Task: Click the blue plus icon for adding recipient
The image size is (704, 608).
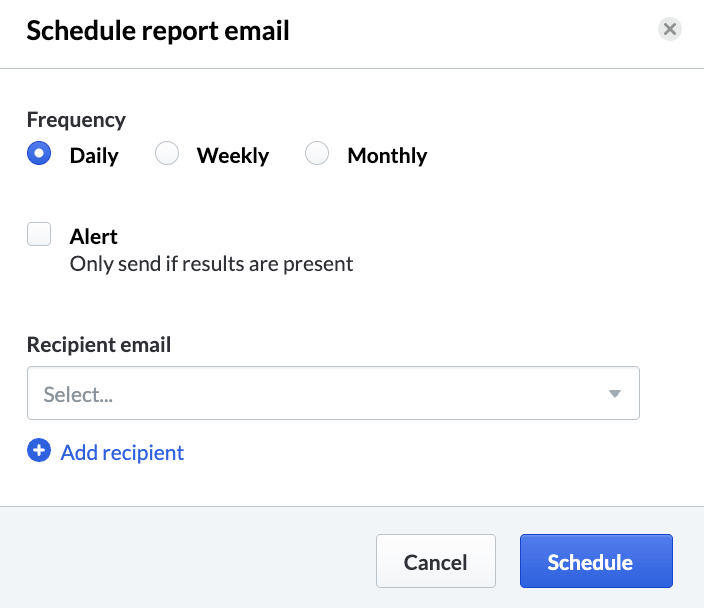Action: (39, 452)
